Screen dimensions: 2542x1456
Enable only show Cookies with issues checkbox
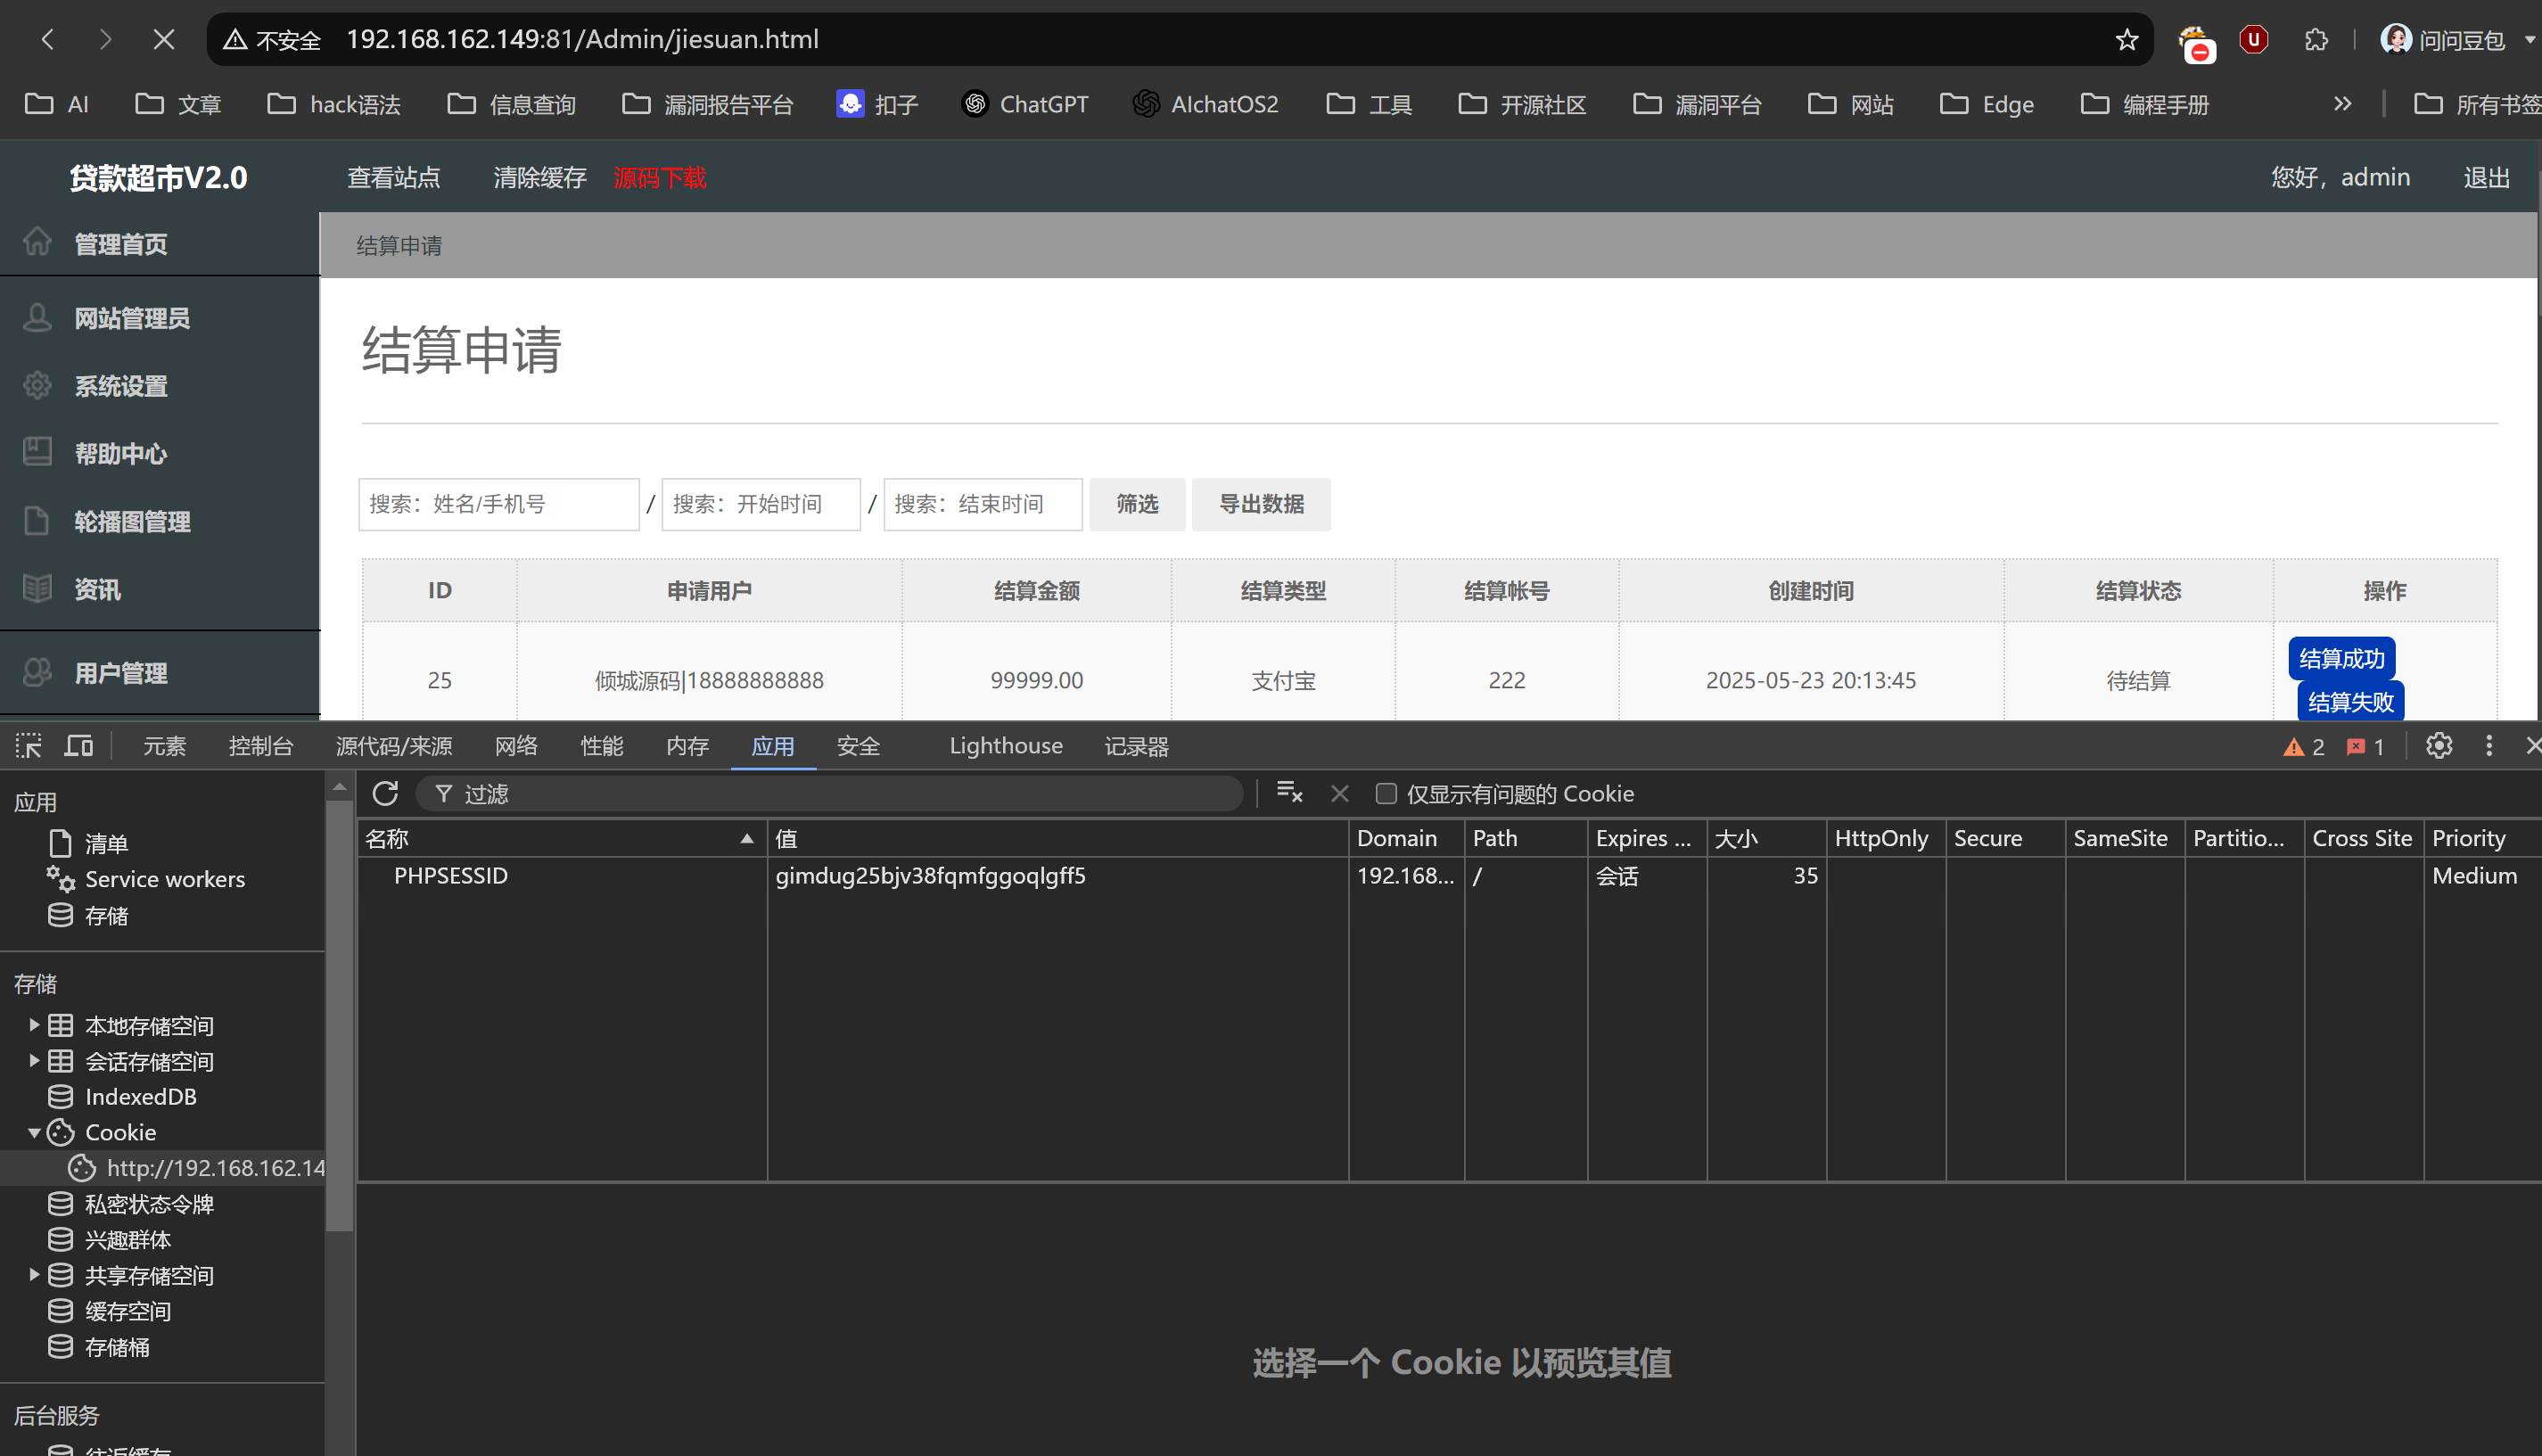(x=1386, y=794)
